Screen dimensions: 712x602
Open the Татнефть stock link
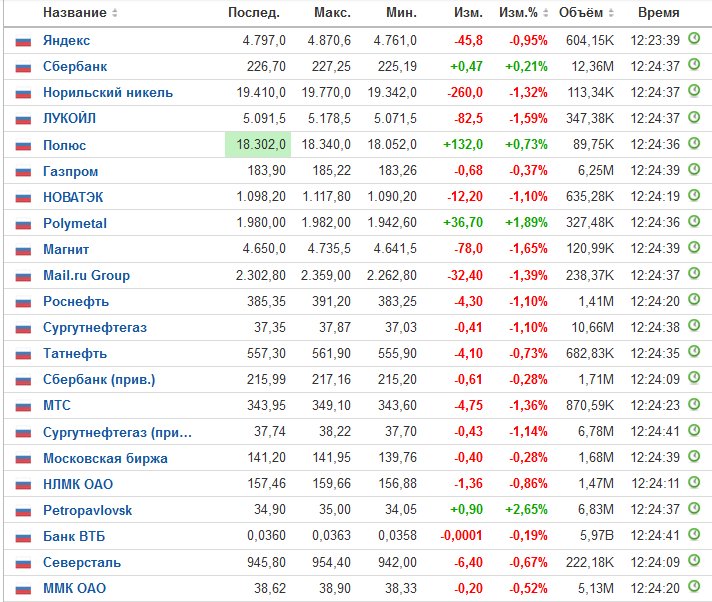coord(75,354)
